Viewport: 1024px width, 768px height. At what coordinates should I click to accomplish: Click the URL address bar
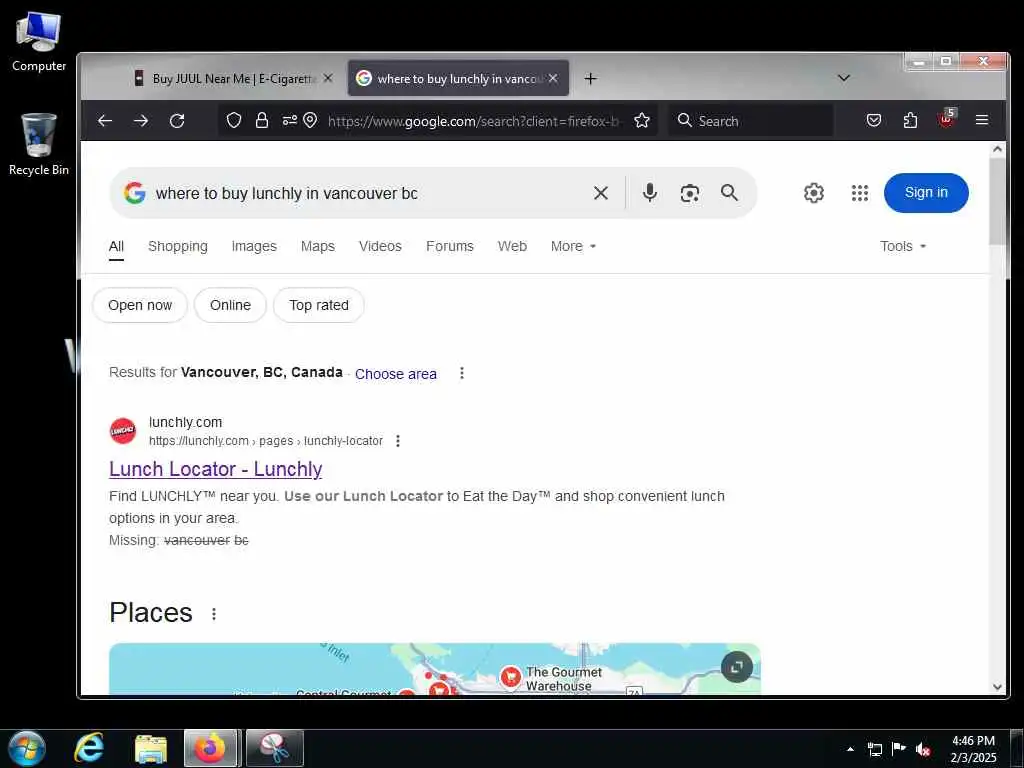pos(473,121)
